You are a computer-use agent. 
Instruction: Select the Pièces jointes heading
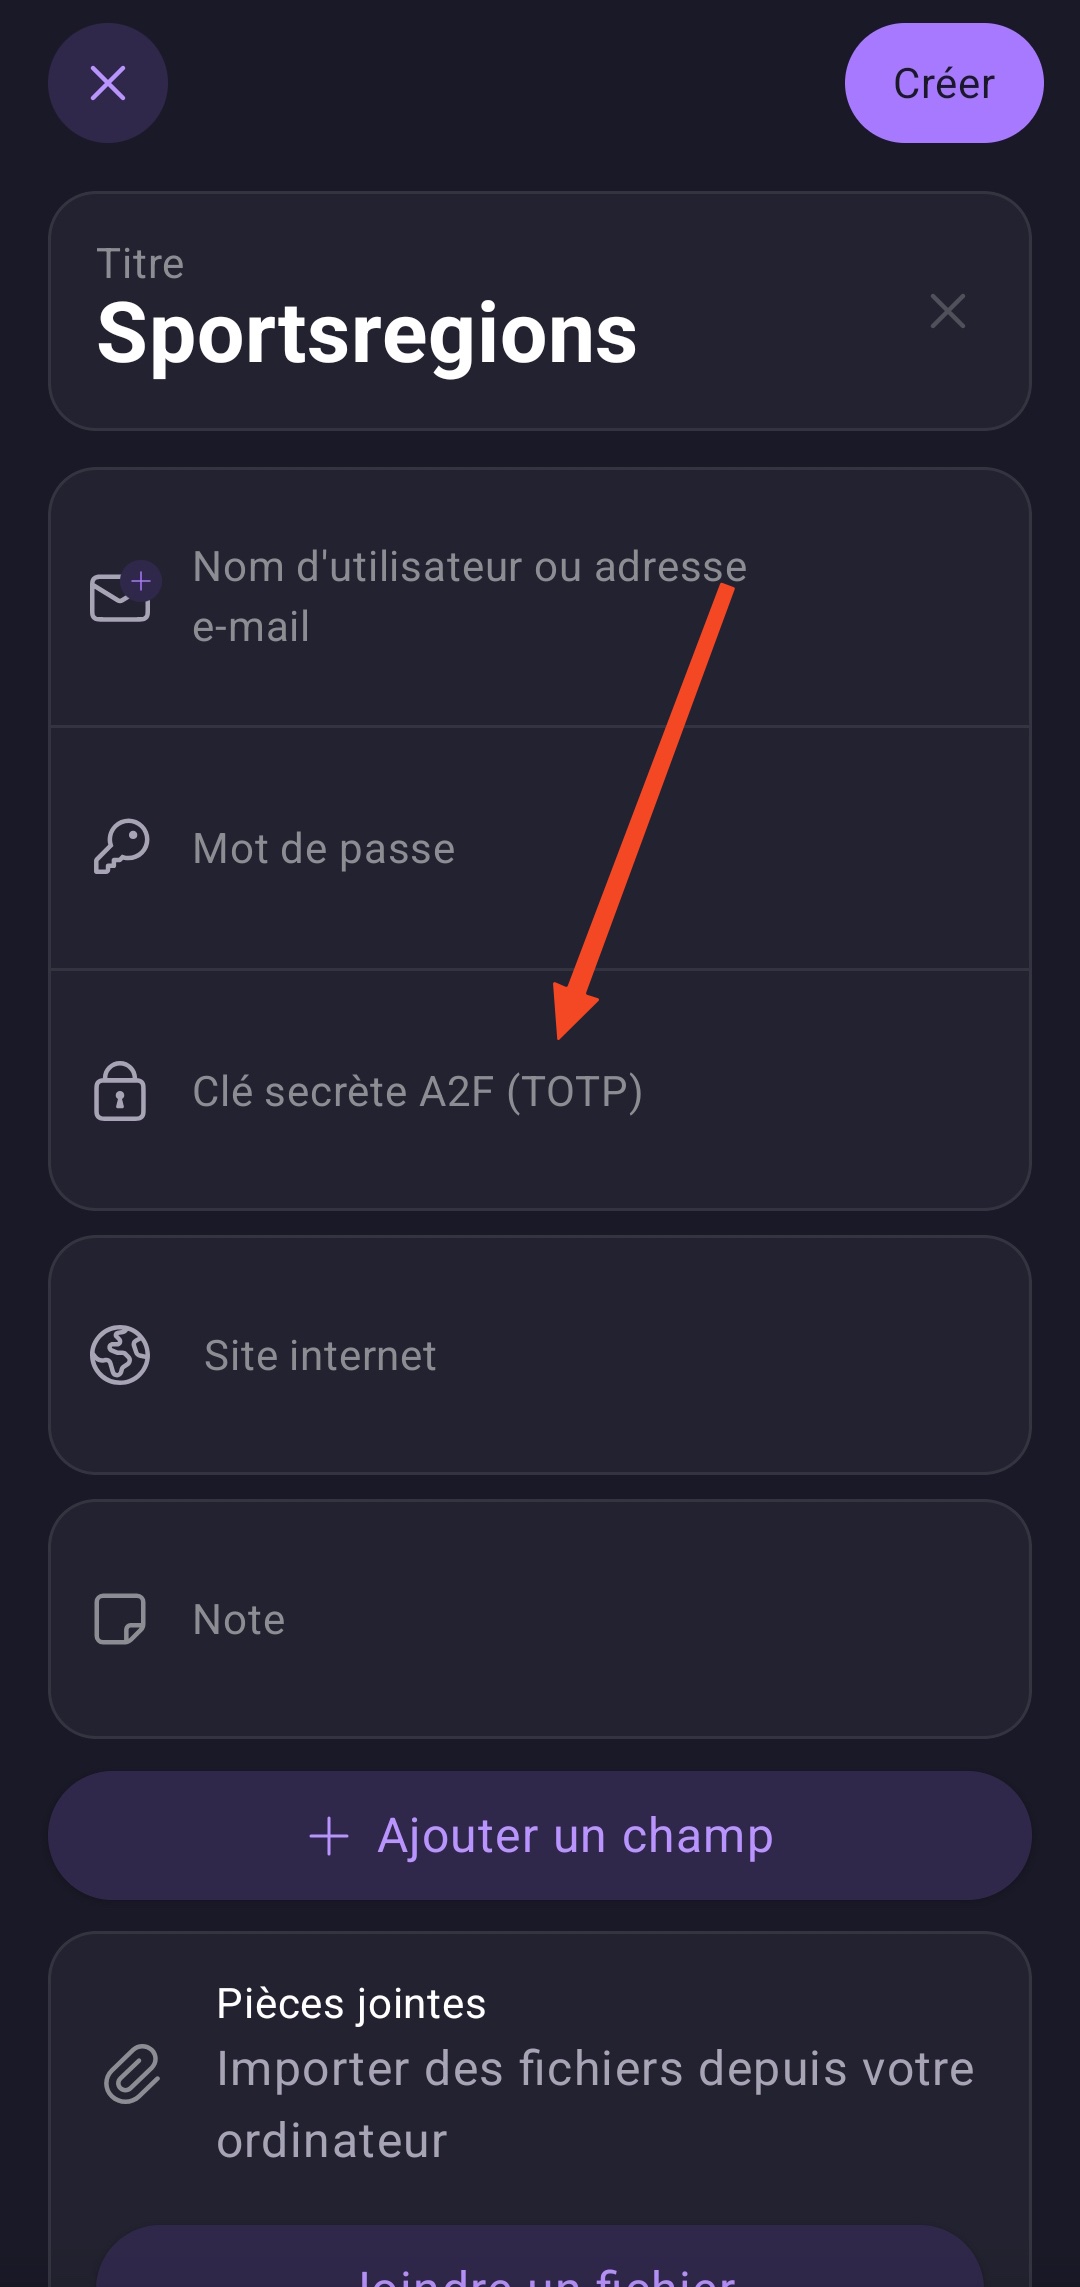pyautogui.click(x=351, y=2004)
